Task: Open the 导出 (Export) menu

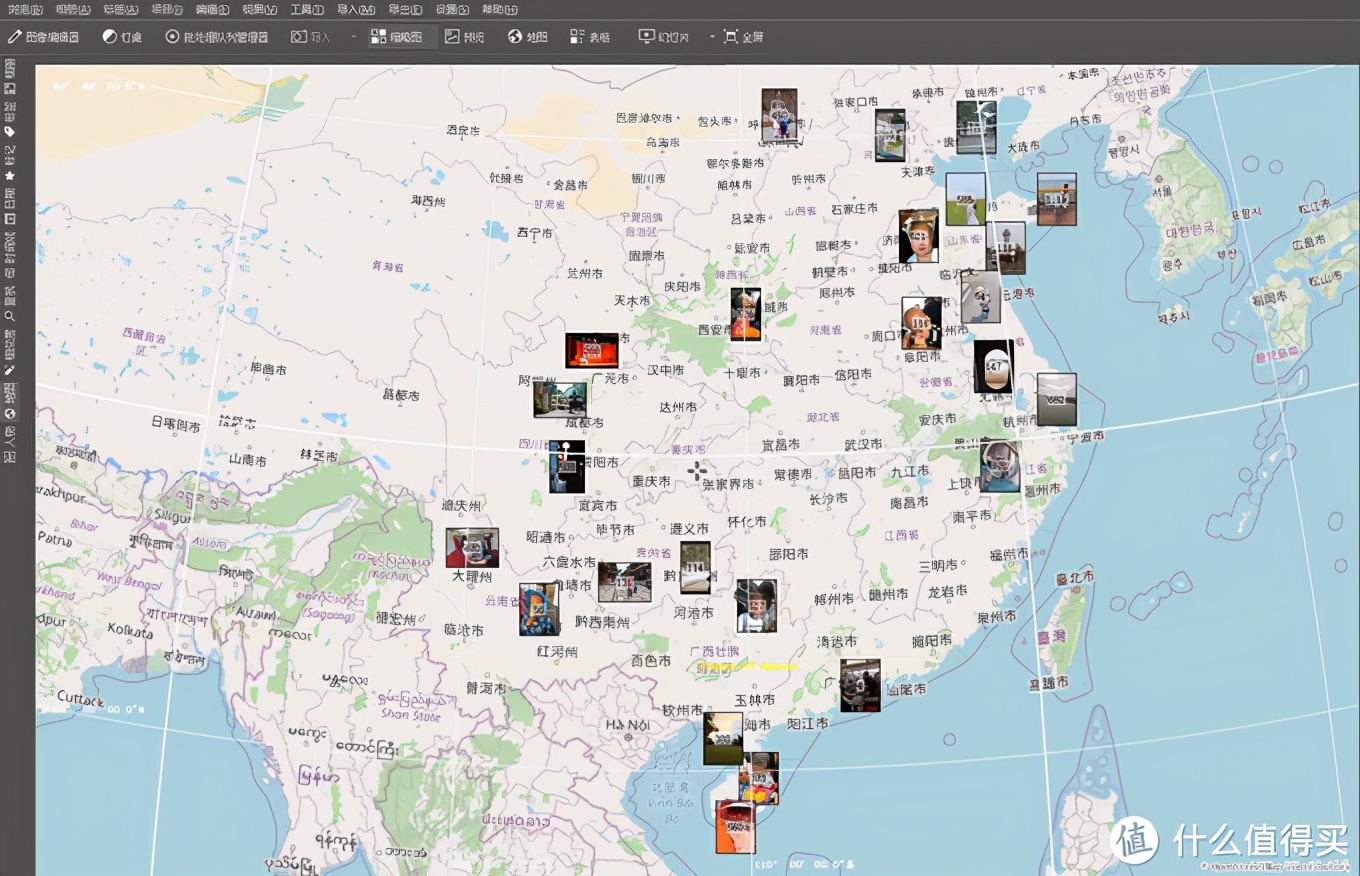Action: click(405, 9)
